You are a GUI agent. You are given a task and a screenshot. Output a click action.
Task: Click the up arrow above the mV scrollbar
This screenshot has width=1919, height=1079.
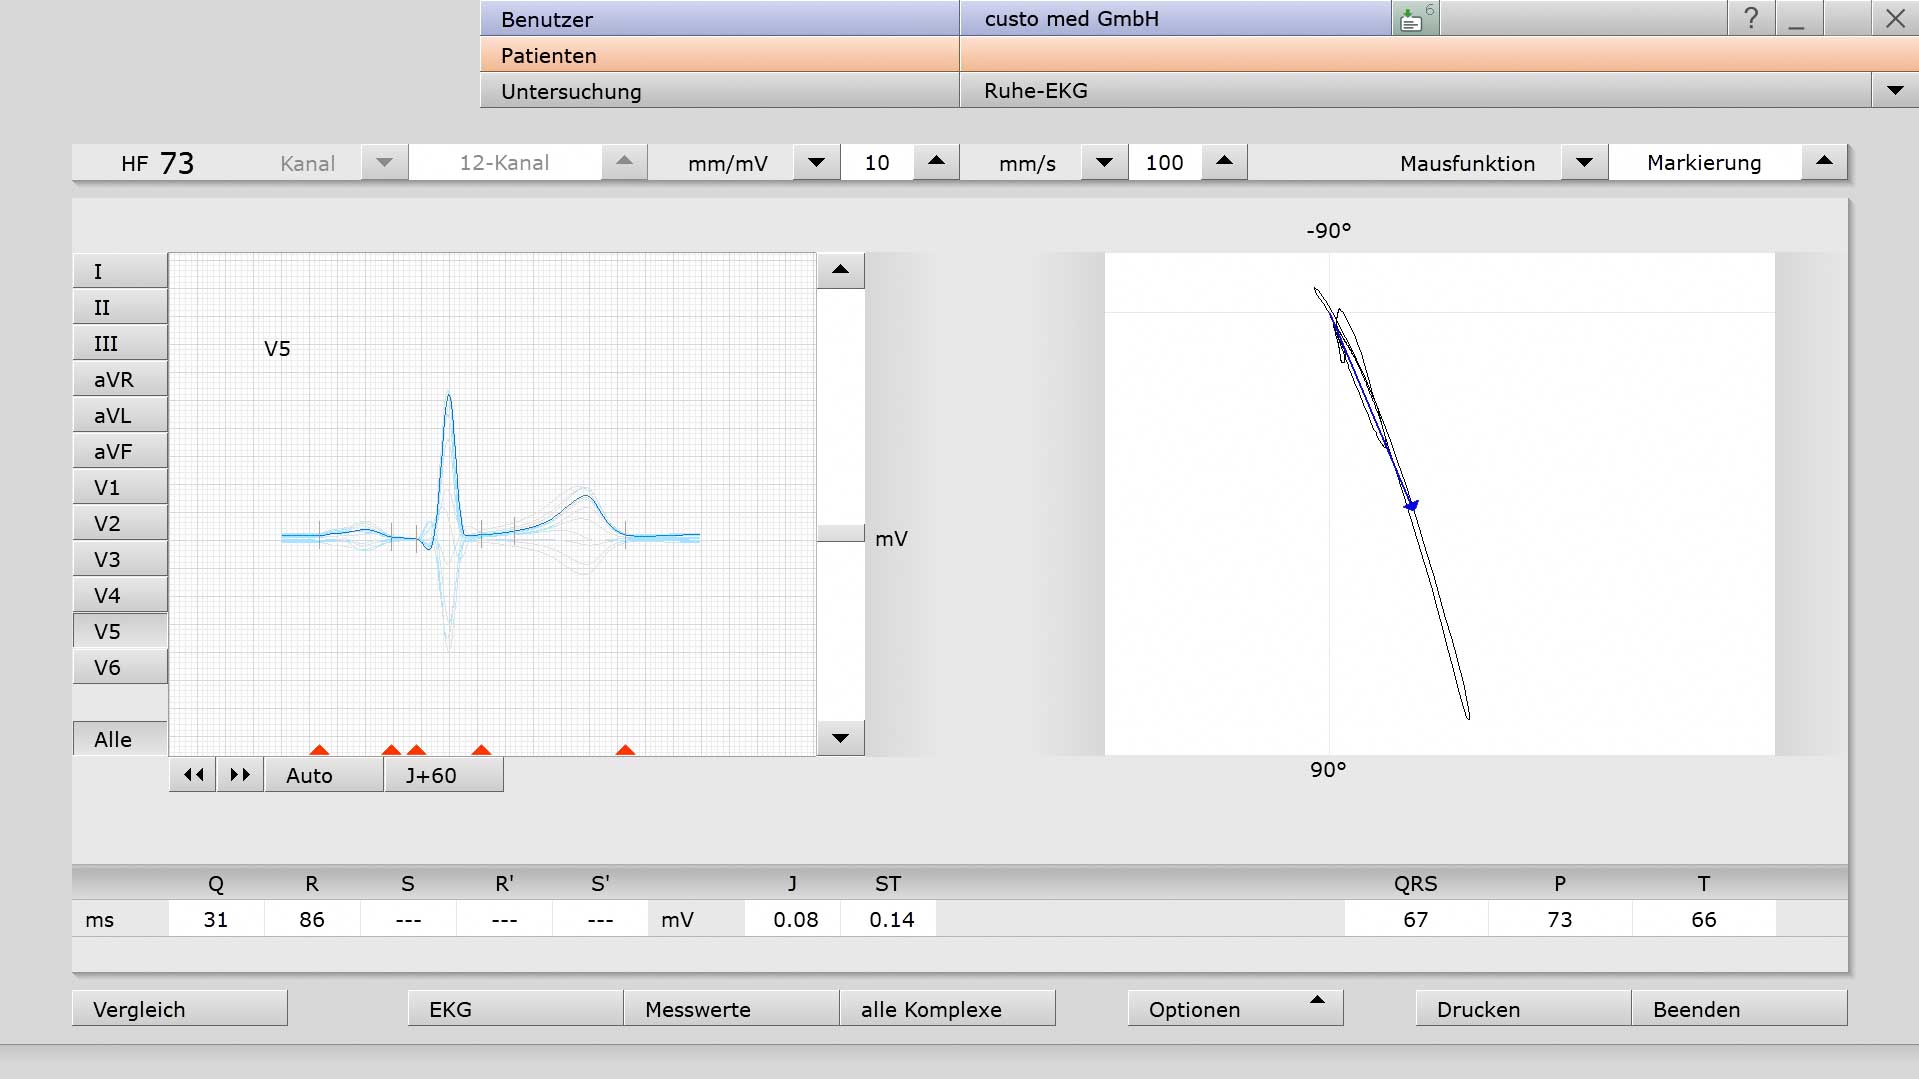click(840, 270)
